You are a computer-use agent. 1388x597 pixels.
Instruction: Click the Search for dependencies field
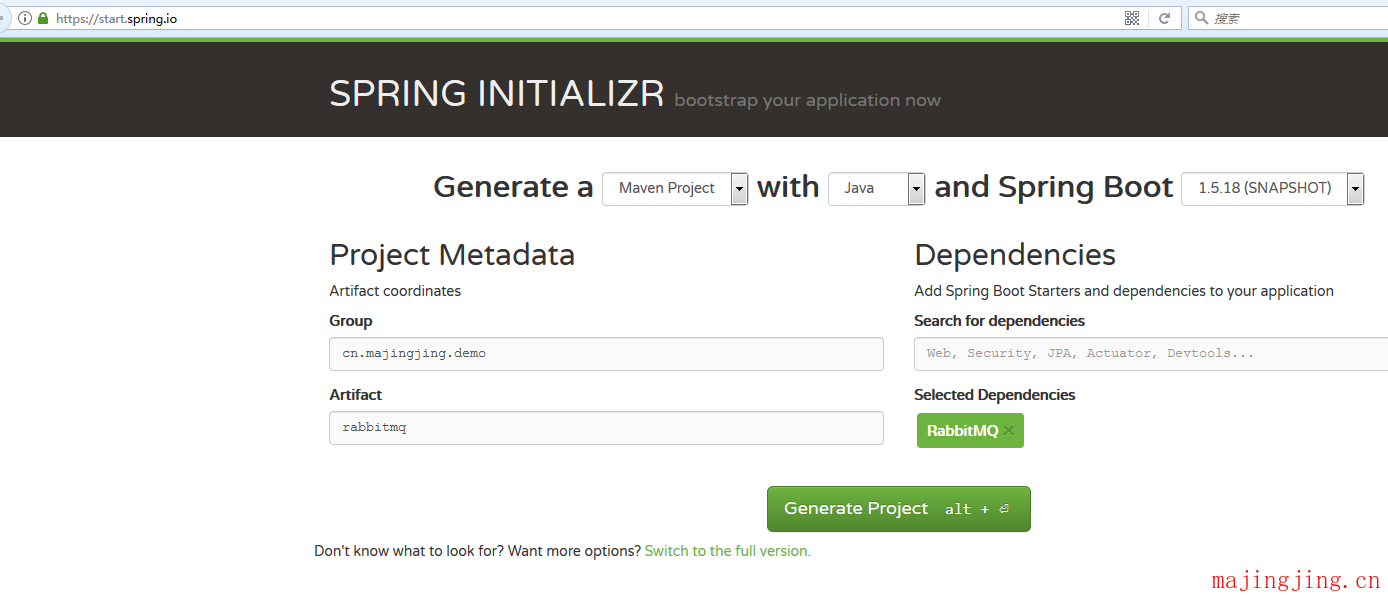point(1151,354)
